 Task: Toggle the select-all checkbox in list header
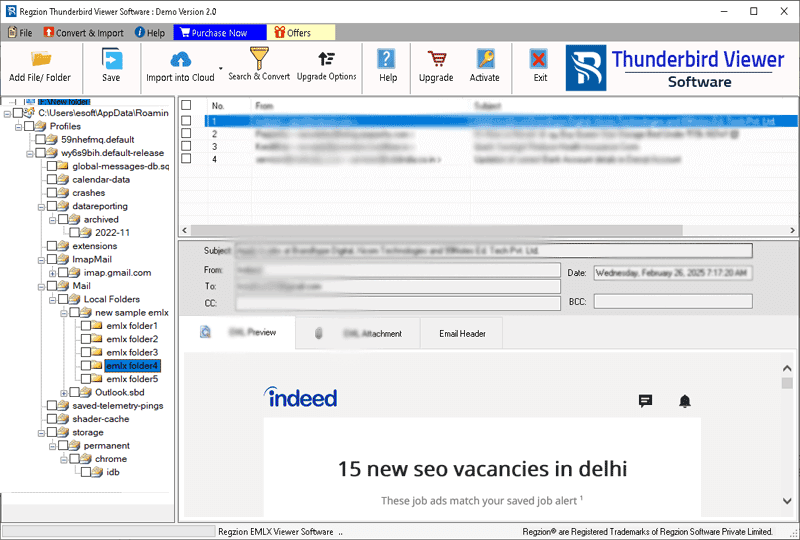point(186,105)
